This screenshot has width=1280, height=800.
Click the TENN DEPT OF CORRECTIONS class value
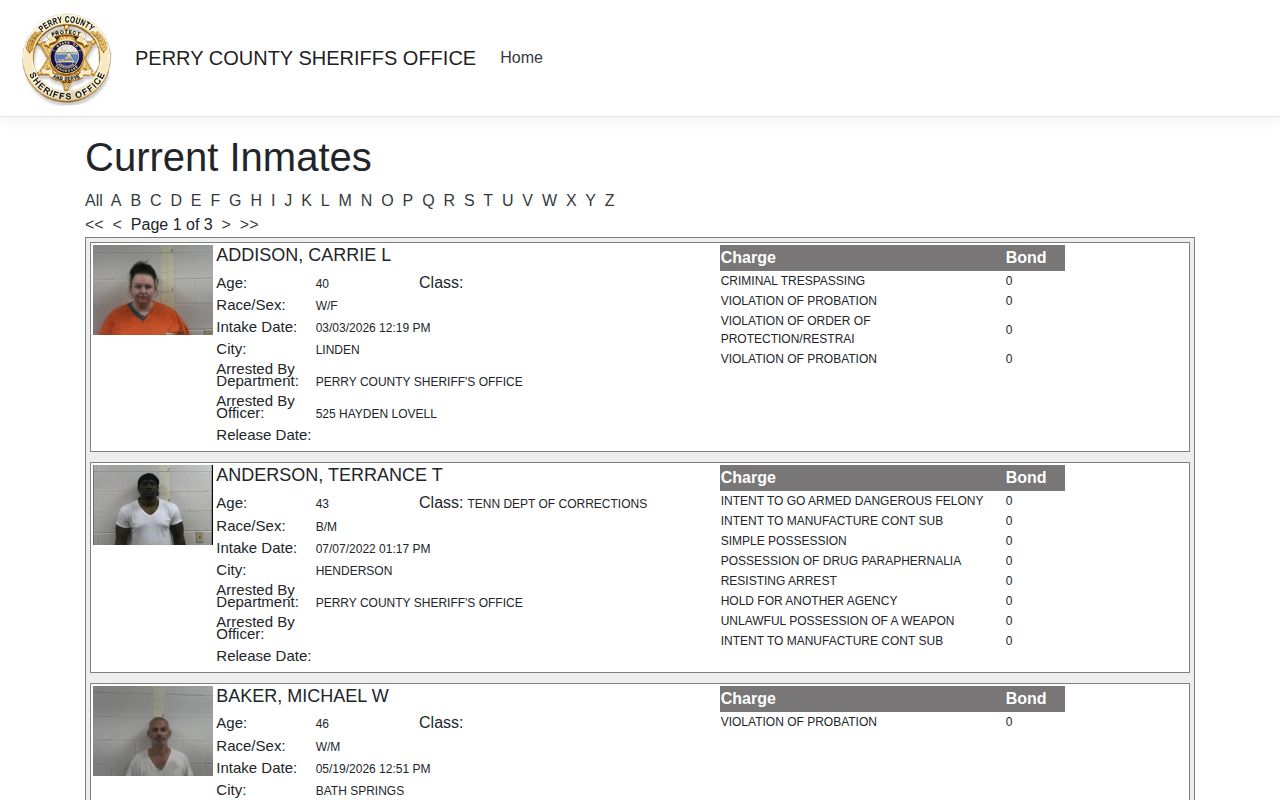coord(557,504)
